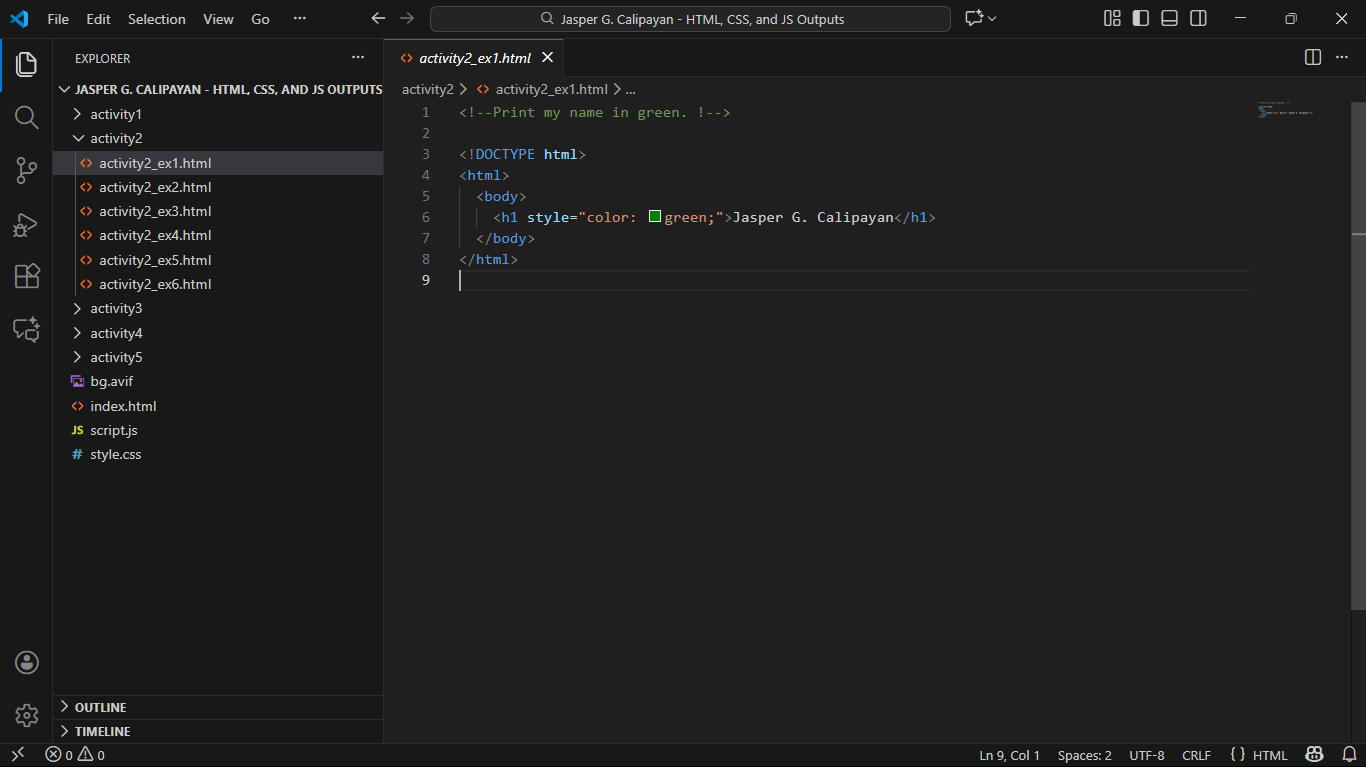
Task: Click the CRLF line ending button
Action: pyautogui.click(x=1196, y=755)
